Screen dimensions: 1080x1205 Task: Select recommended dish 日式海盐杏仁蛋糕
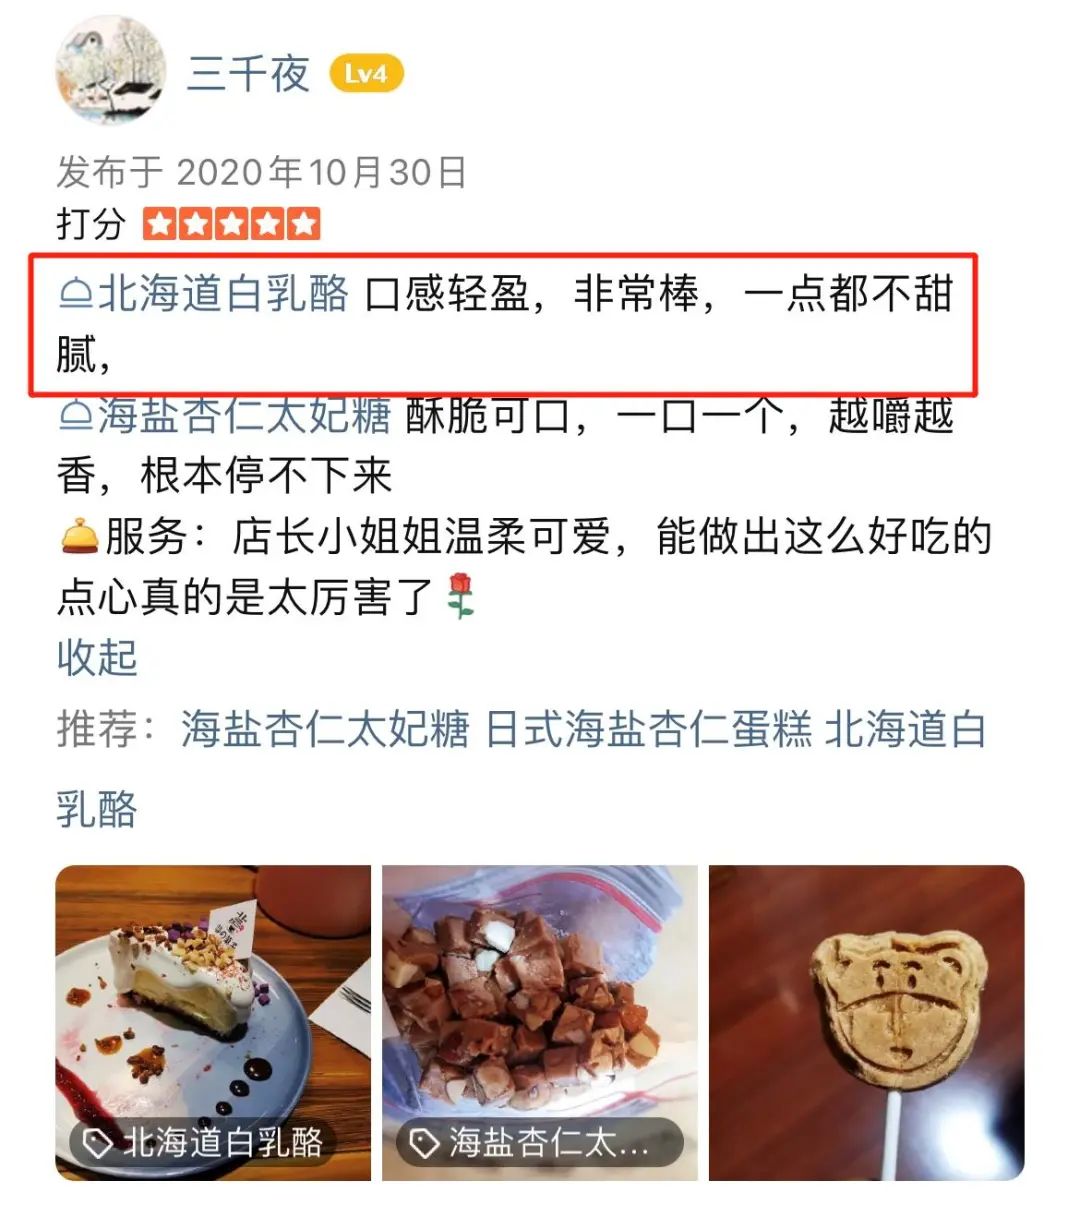coord(649,729)
